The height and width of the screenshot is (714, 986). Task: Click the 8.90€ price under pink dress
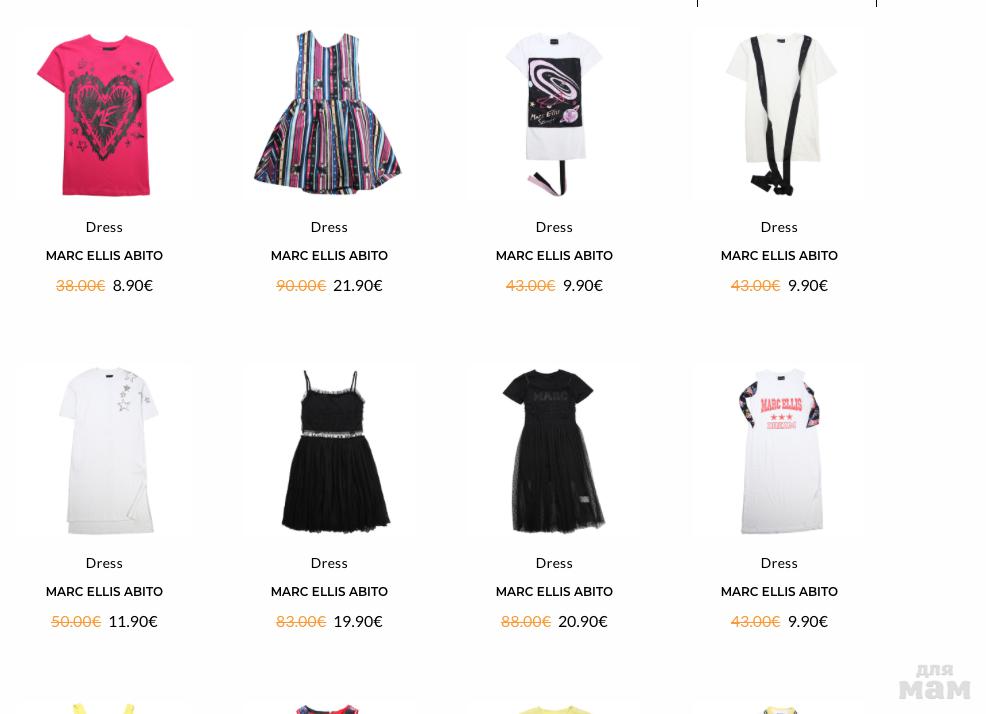(133, 286)
